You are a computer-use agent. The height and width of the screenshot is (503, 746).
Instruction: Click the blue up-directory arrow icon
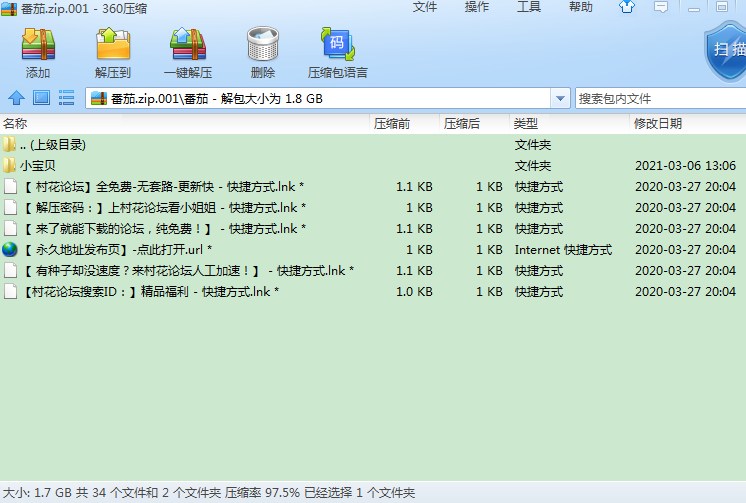point(16,98)
